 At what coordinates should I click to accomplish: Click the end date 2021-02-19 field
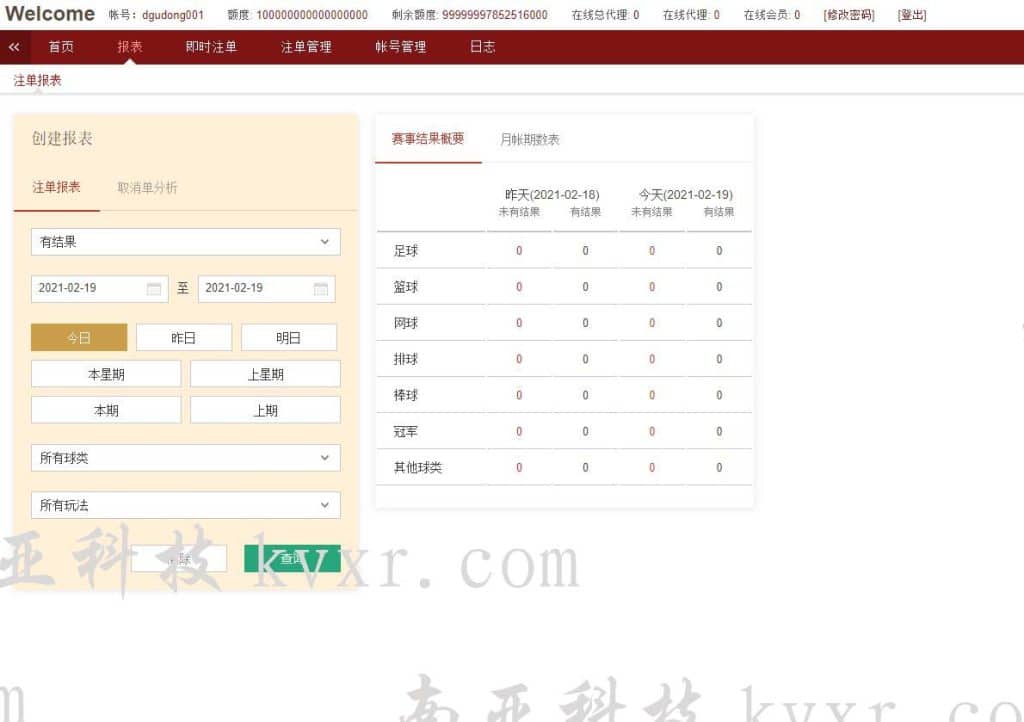(x=266, y=289)
